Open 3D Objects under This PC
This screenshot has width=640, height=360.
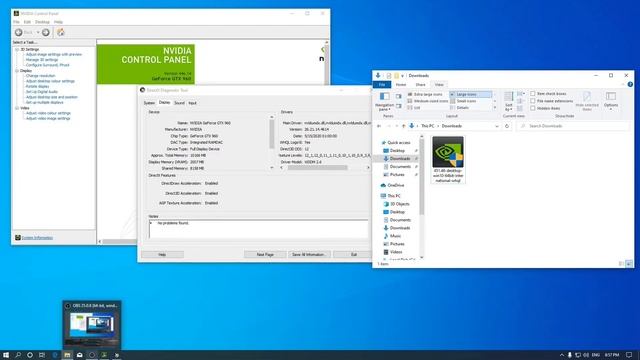coord(396,204)
